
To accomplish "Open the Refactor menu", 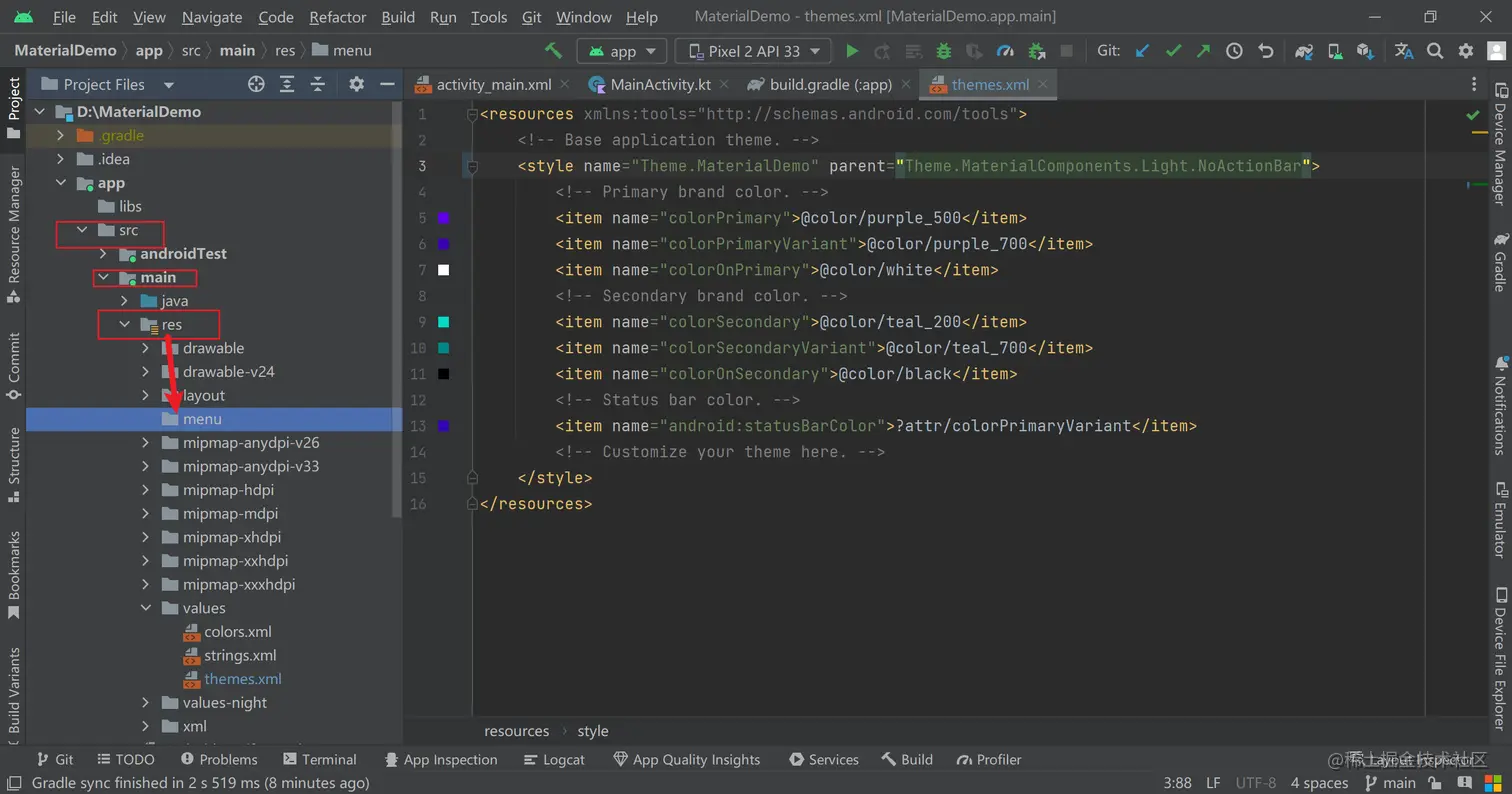I will [x=337, y=17].
